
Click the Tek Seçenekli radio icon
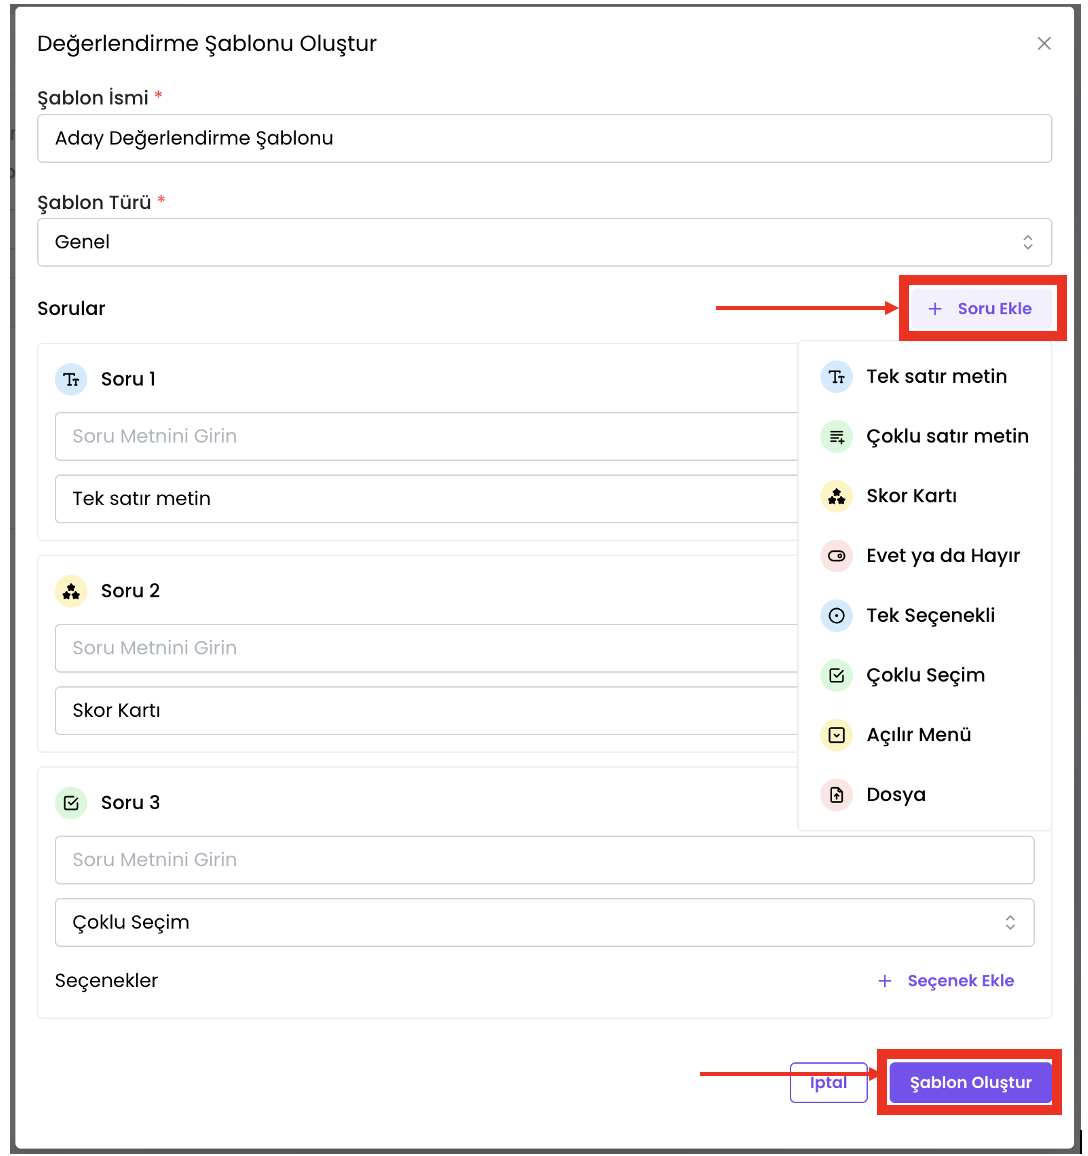coord(836,616)
